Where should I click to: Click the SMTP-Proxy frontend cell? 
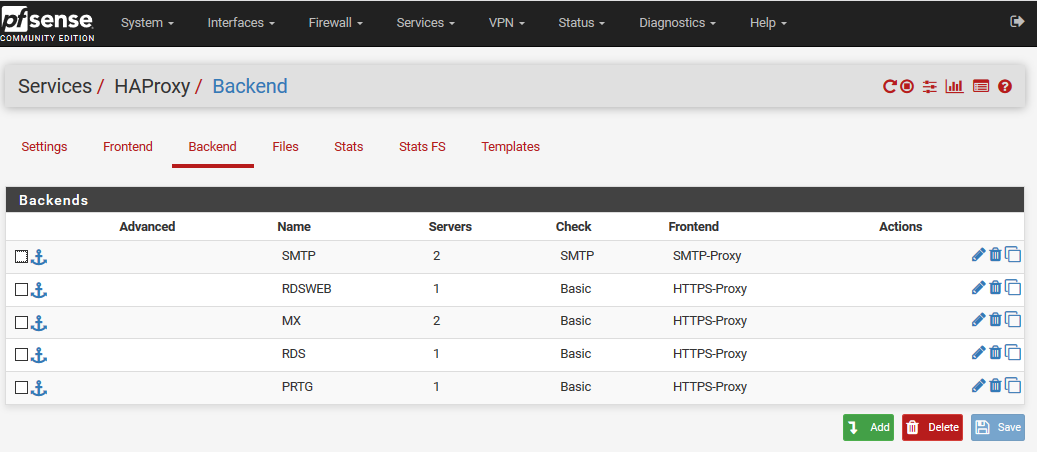click(707, 255)
